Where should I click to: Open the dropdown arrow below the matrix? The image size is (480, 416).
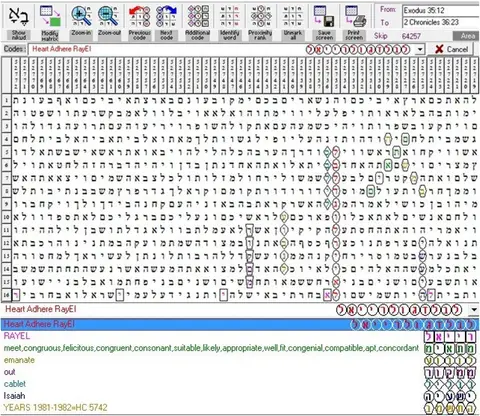(x=474, y=310)
